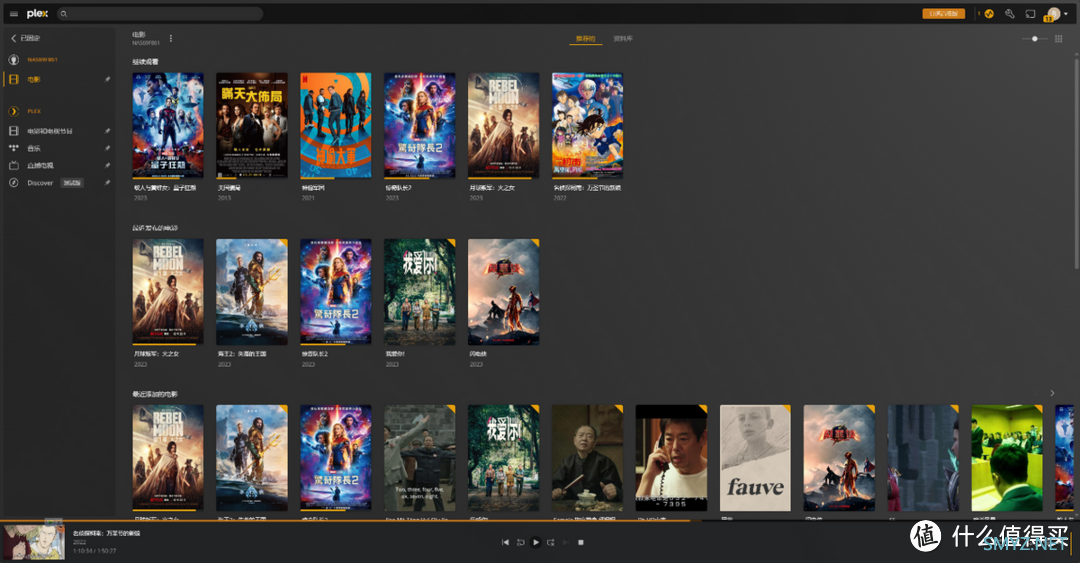Image resolution: width=1080 pixels, height=563 pixels.
Task: Click the Plex logo
Action: click(37, 13)
